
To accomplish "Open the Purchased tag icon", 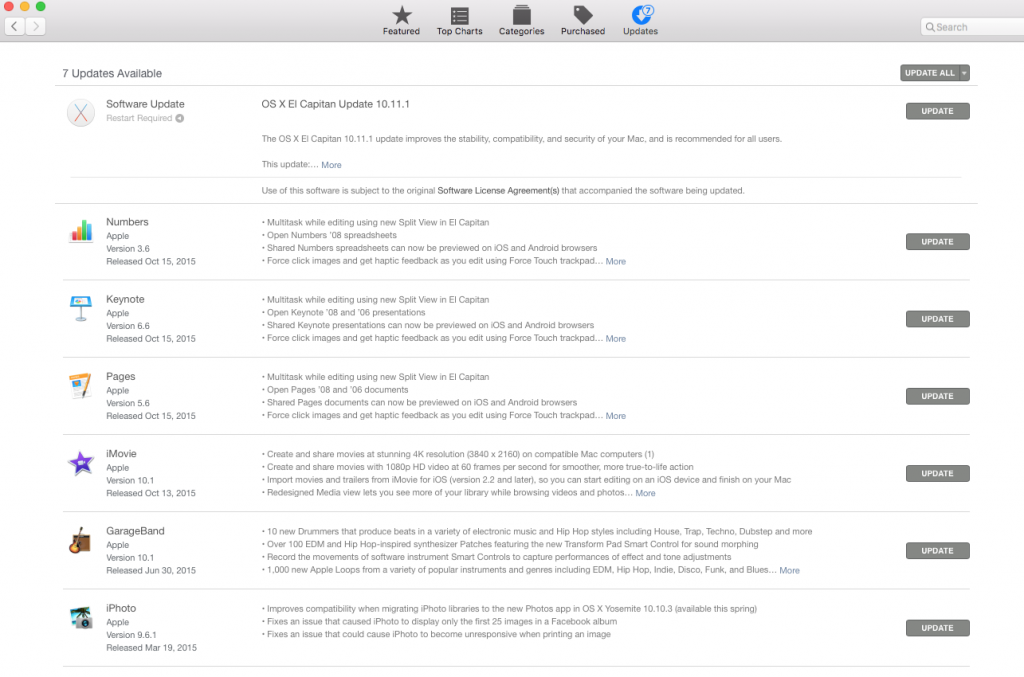I will tap(583, 14).
